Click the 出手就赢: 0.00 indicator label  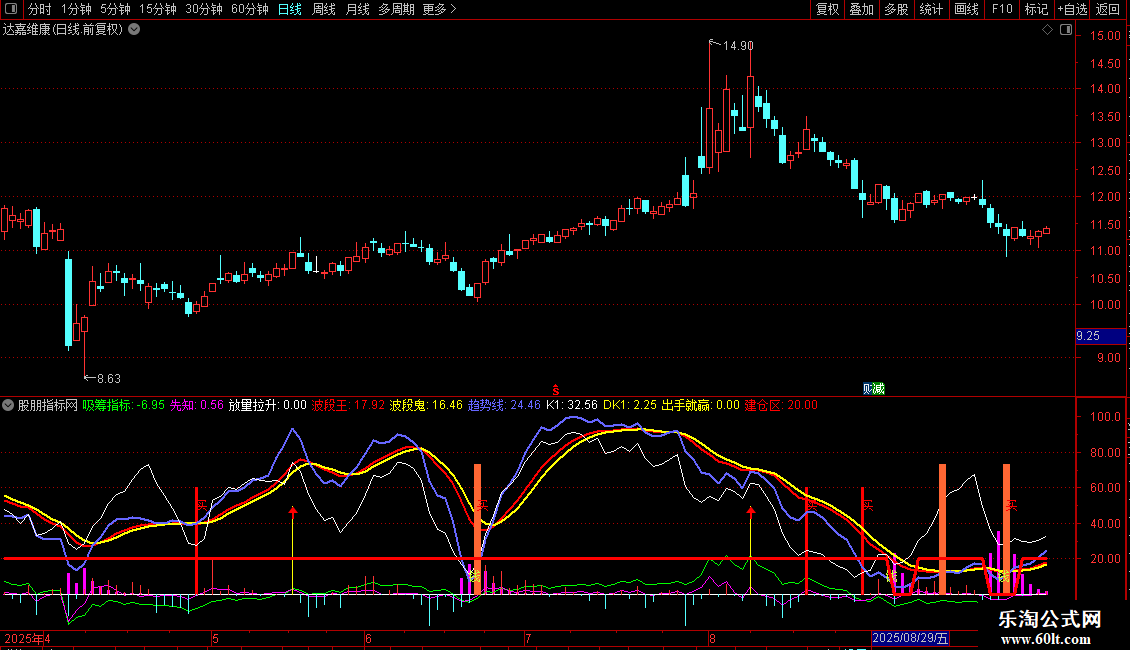tap(700, 405)
